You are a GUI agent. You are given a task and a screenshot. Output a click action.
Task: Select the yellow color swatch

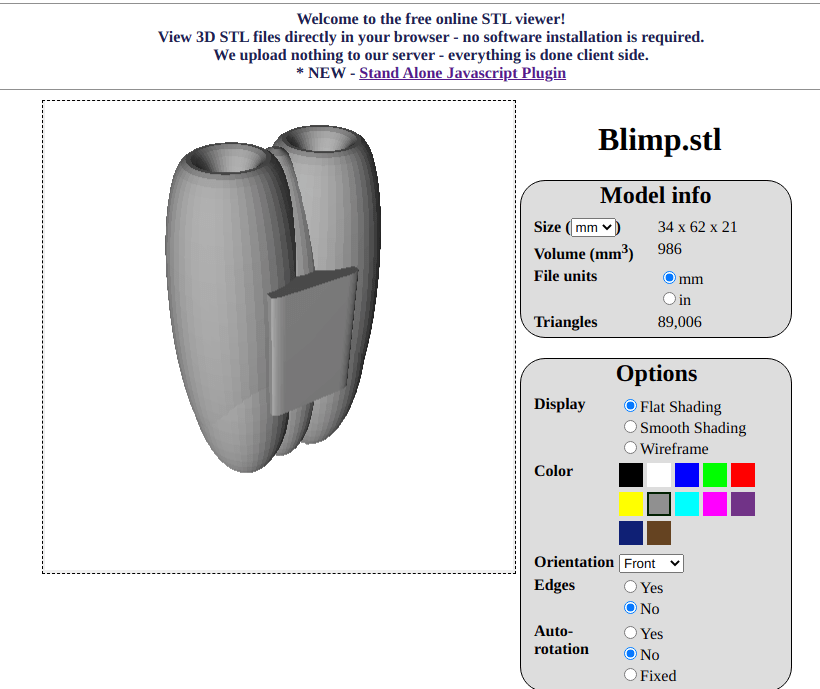631,504
